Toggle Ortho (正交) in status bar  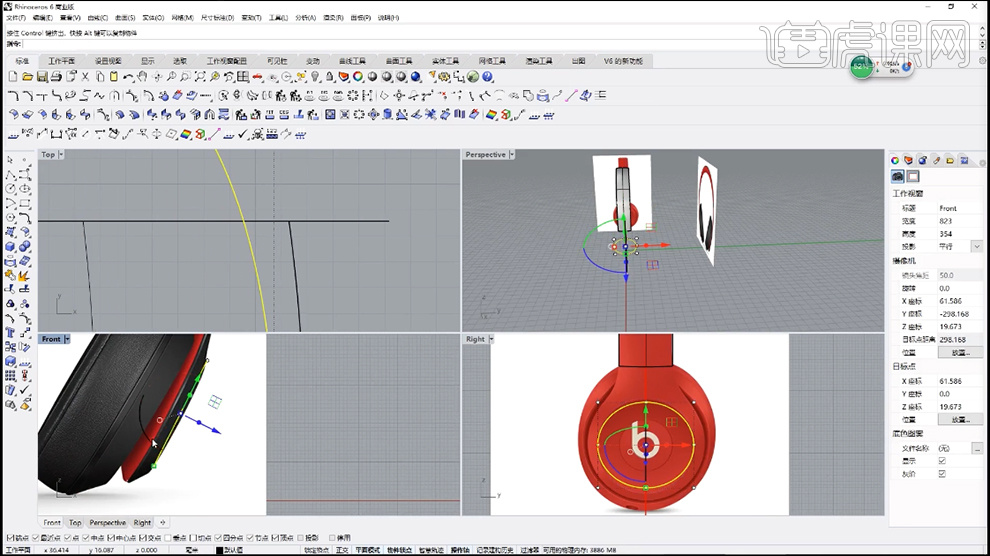(342, 550)
